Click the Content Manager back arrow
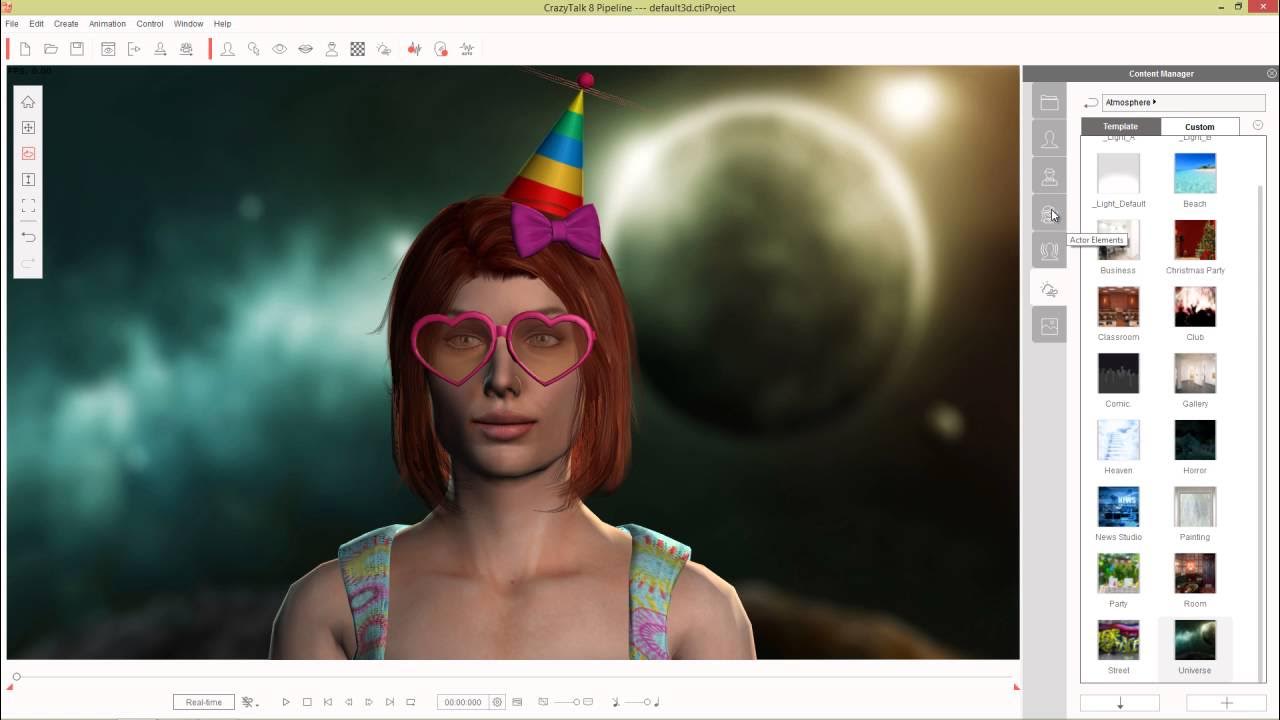This screenshot has width=1280, height=720. (1090, 103)
